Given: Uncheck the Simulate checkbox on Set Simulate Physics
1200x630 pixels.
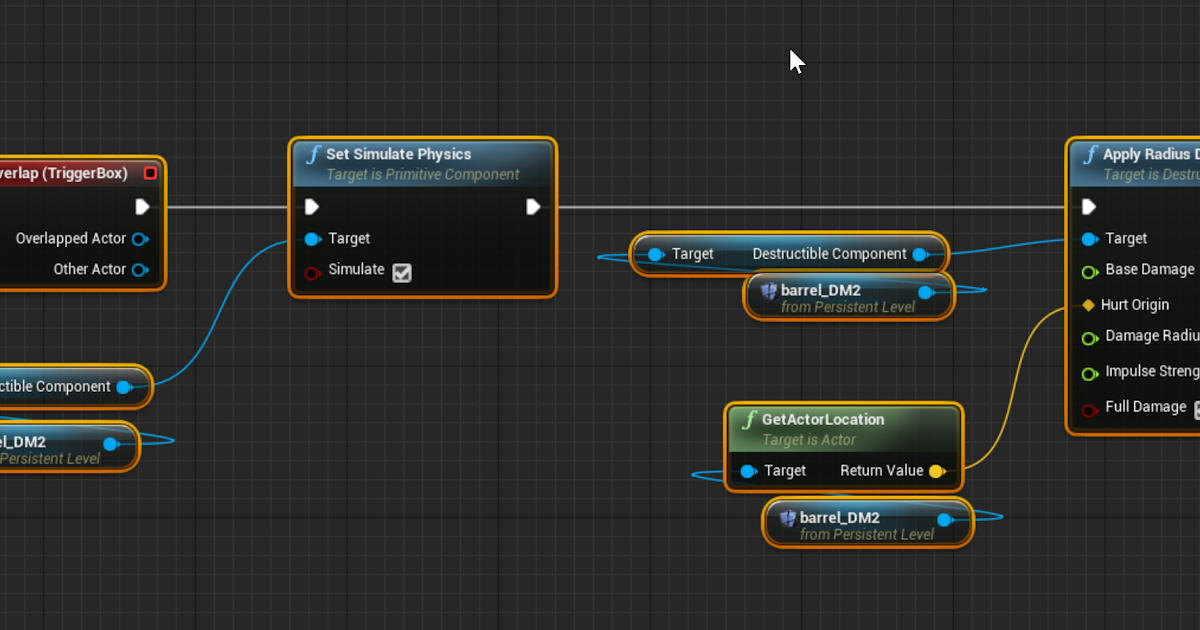Looking at the screenshot, I should 402,271.
